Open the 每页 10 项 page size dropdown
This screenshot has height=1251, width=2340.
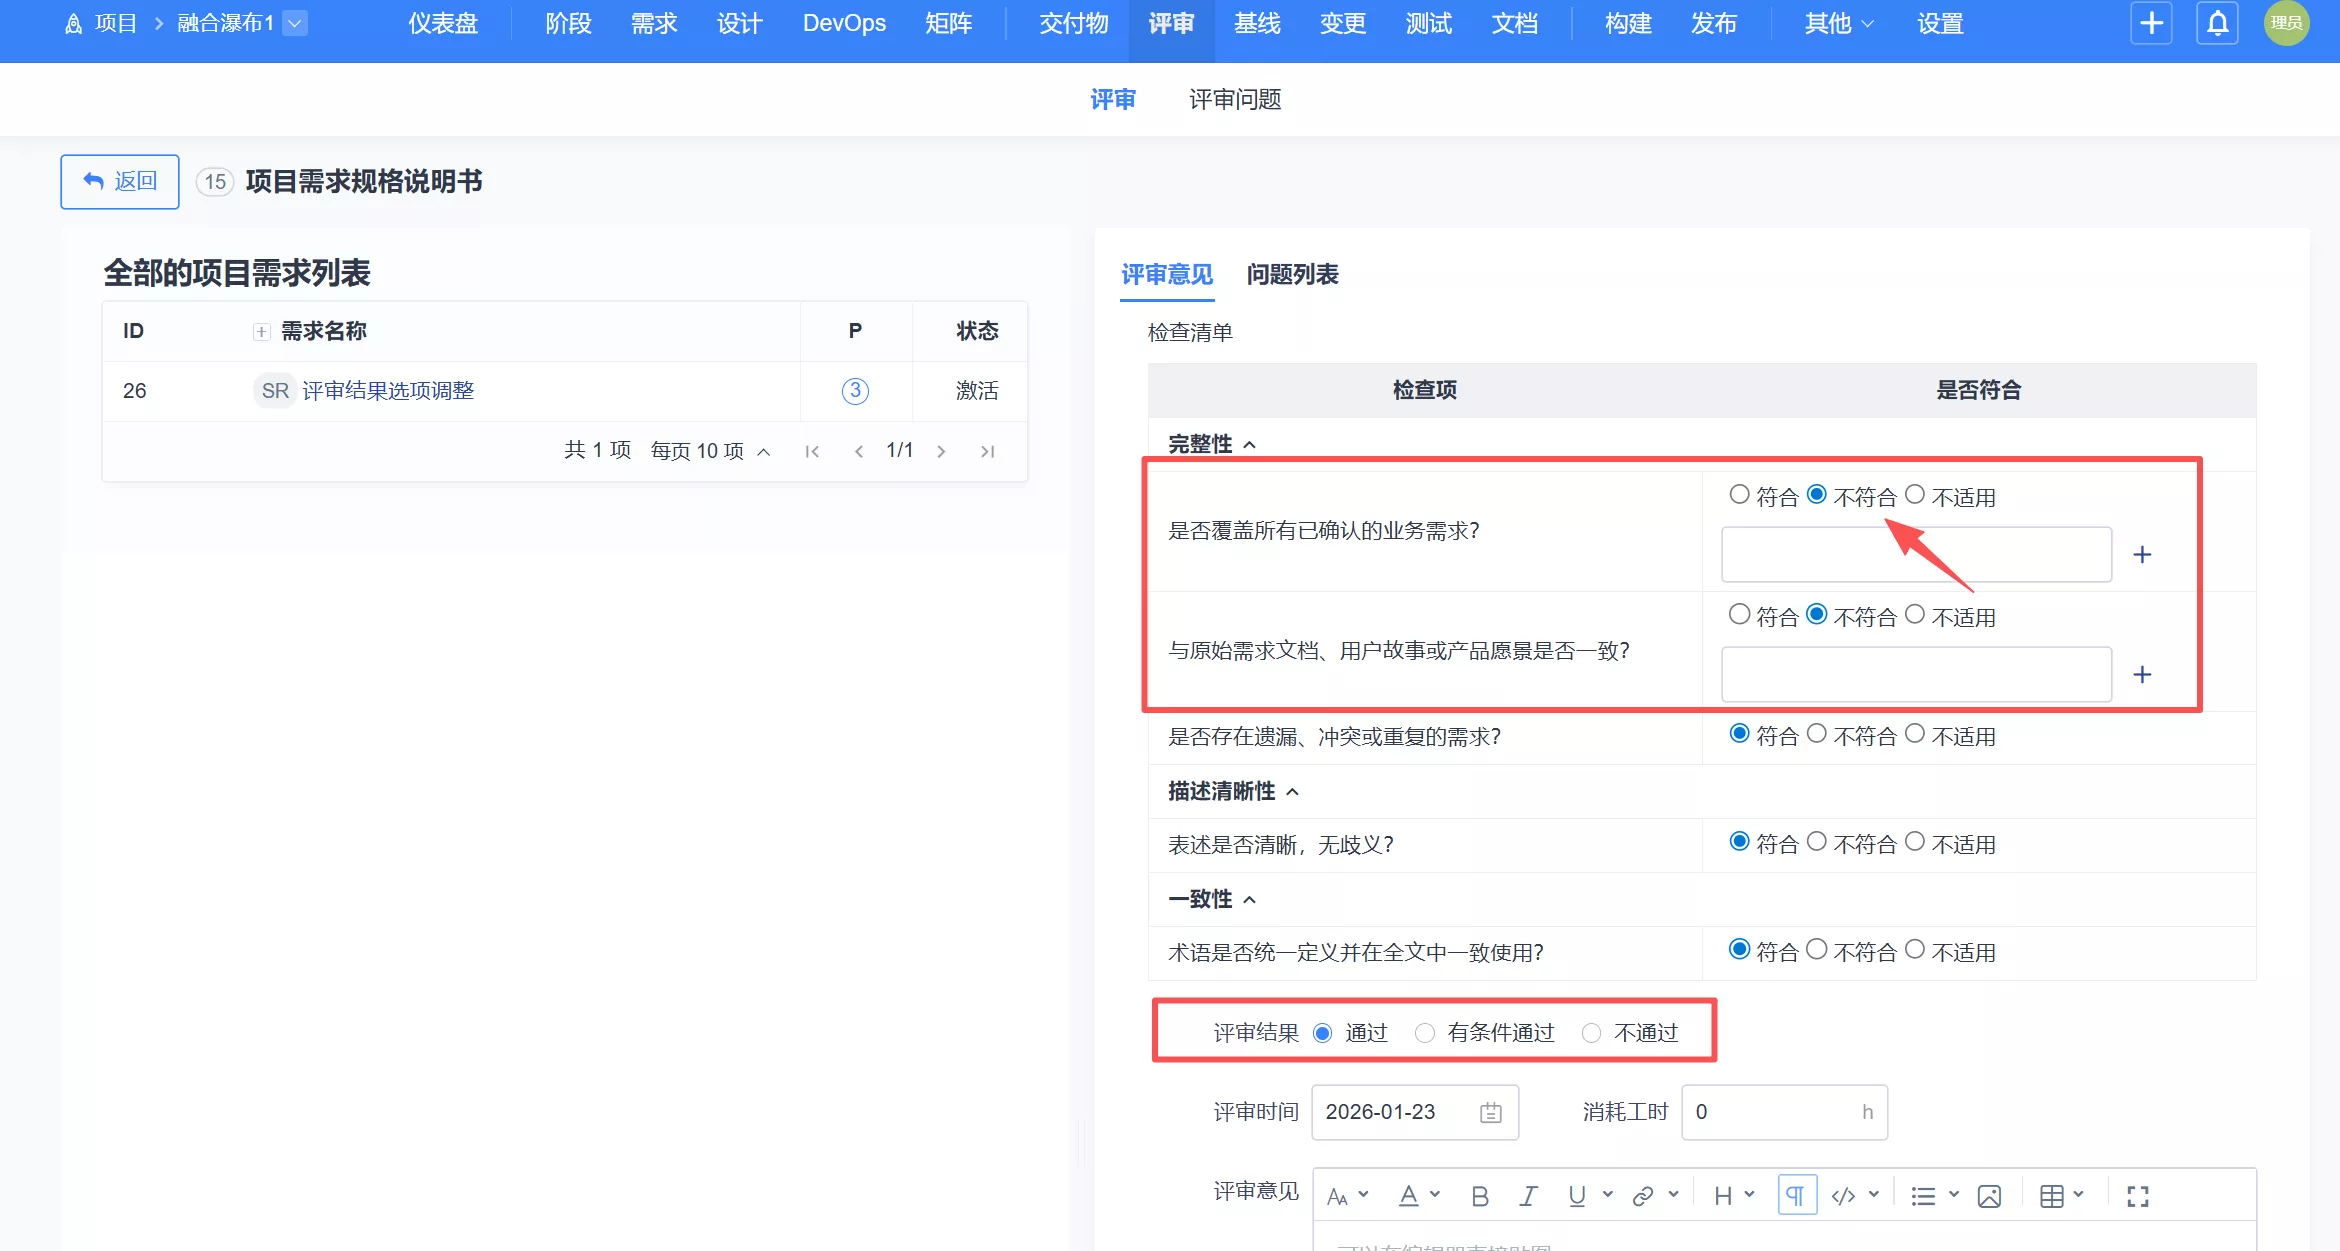(710, 451)
